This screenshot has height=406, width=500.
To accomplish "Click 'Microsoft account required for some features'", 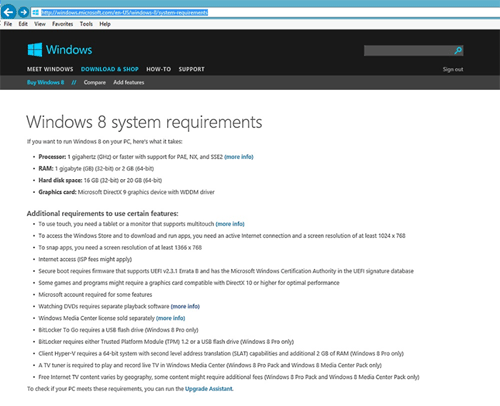I will coord(95,295).
